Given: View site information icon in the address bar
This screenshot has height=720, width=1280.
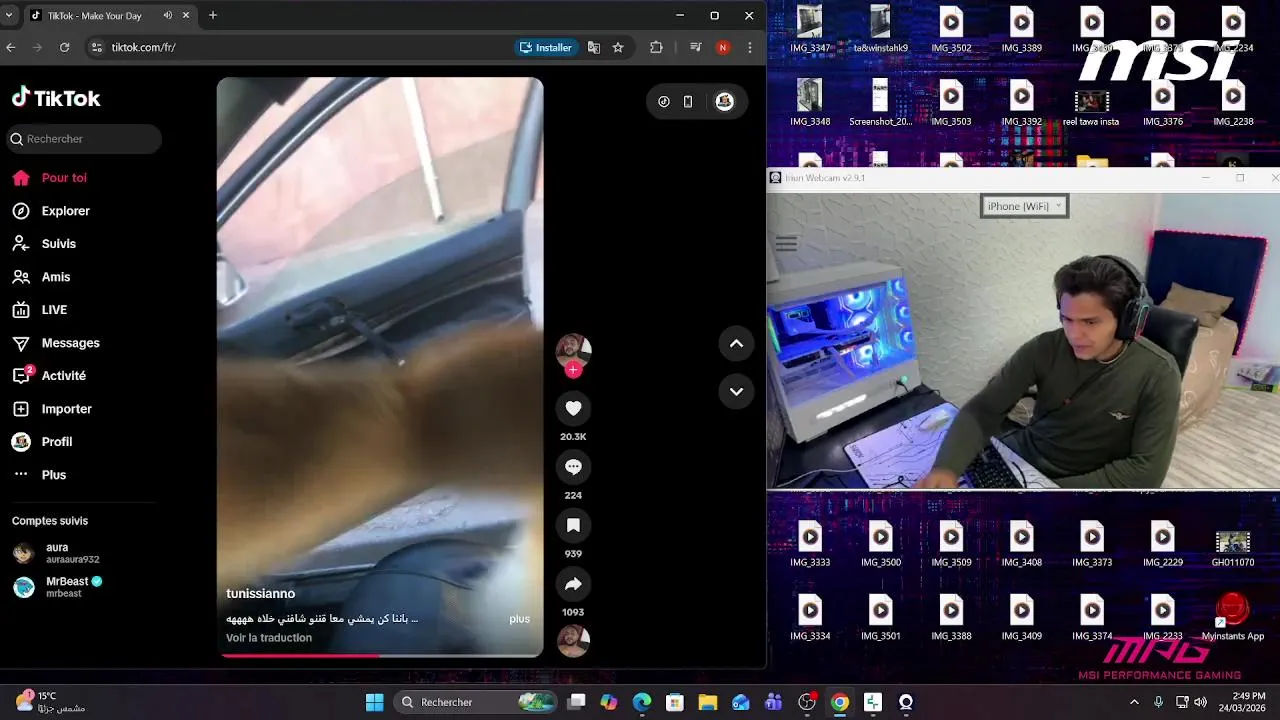Looking at the screenshot, I should 96,47.
